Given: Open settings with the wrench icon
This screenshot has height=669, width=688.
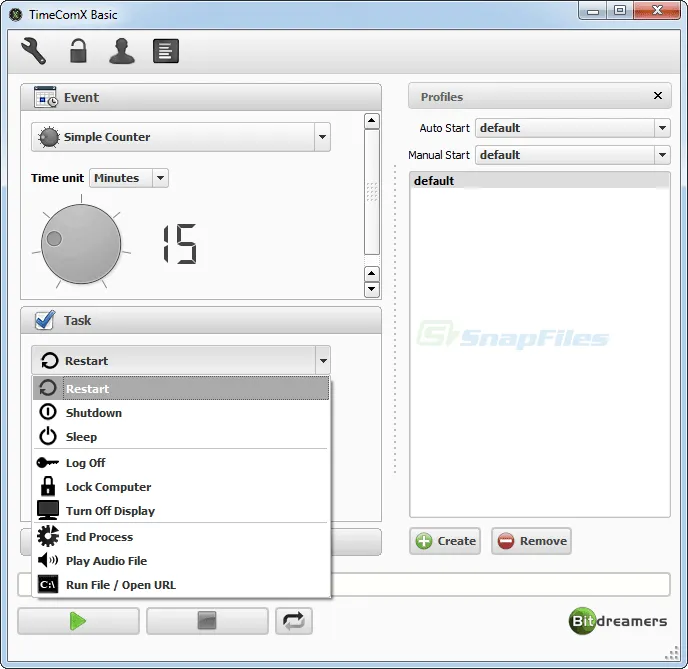Looking at the screenshot, I should point(33,51).
